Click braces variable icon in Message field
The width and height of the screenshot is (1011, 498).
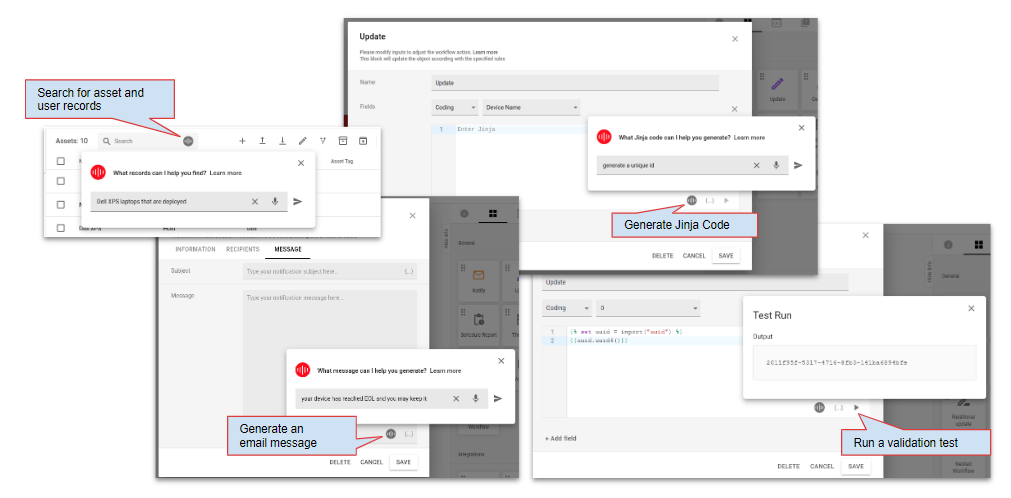point(409,433)
